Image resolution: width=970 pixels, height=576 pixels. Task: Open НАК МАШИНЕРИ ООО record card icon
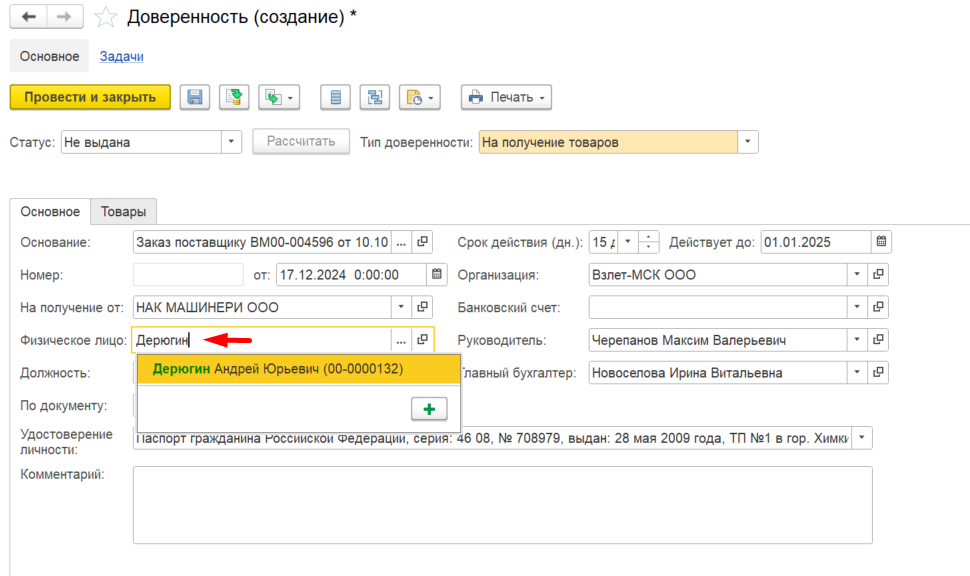[423, 307]
